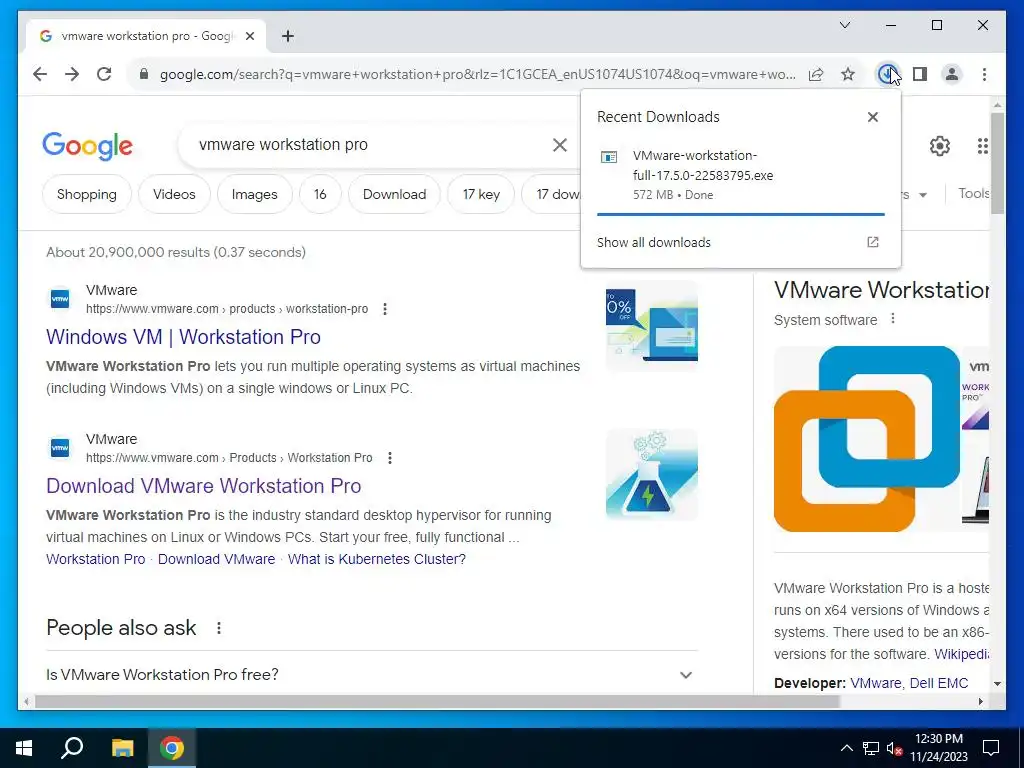Viewport: 1024px width, 768px height.
Task: Open Google quick settings gear
Action: tap(940, 146)
